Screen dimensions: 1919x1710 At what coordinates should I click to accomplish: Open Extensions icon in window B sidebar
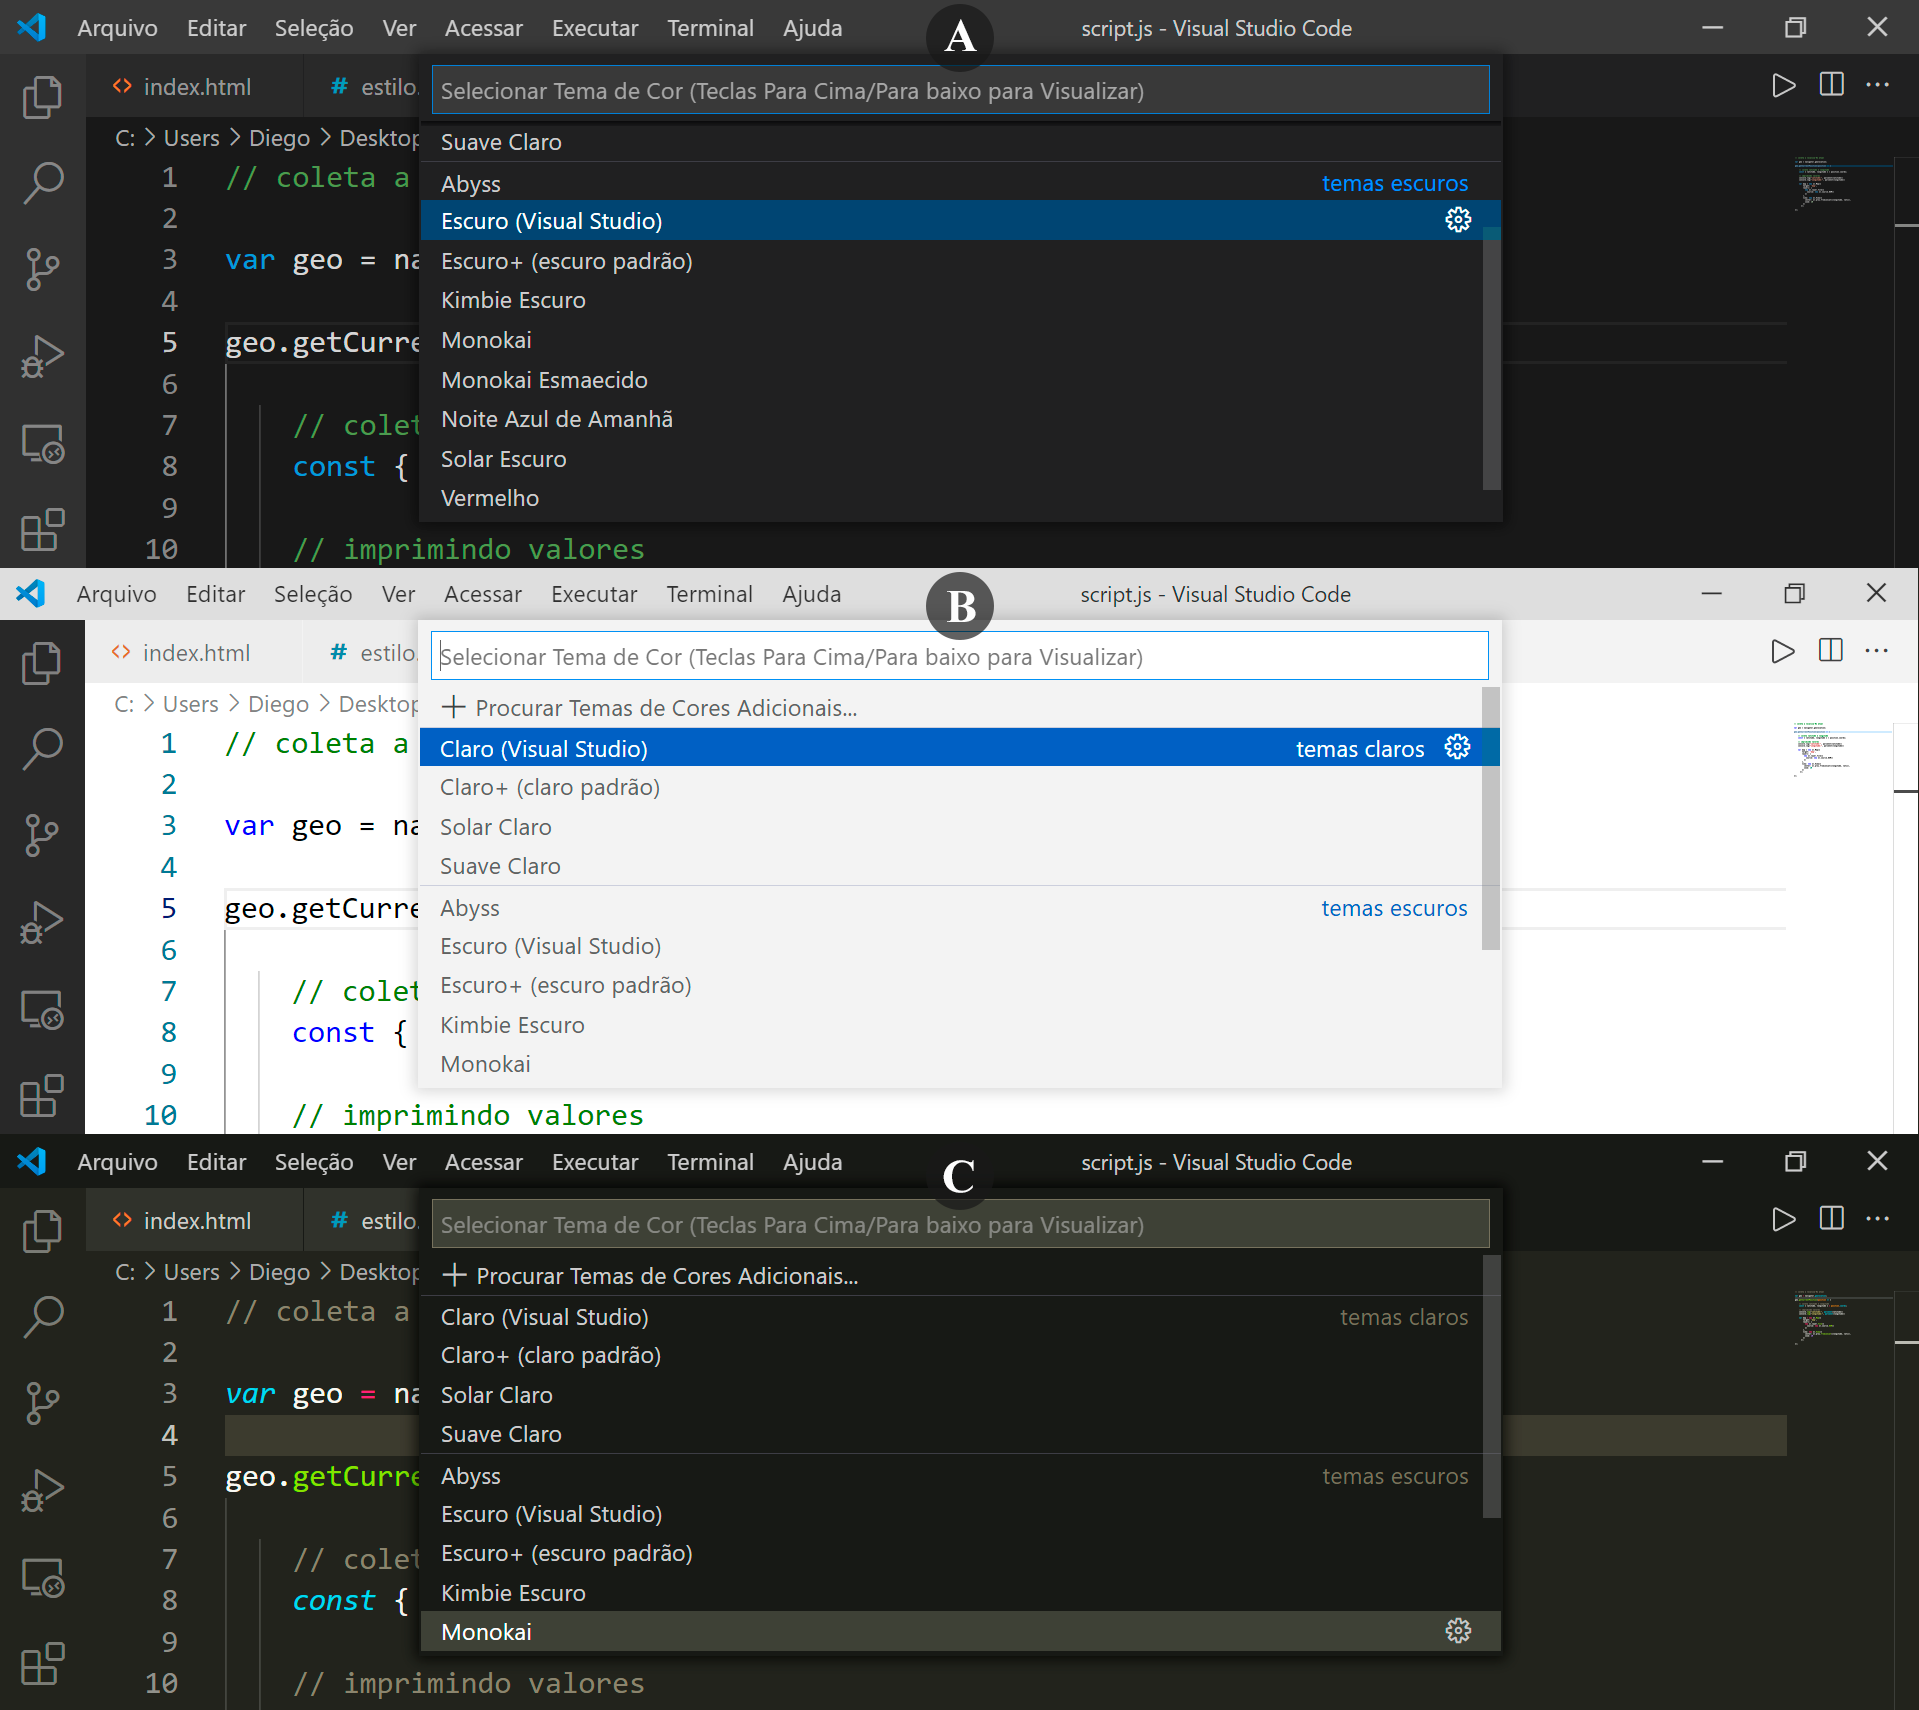point(42,1095)
